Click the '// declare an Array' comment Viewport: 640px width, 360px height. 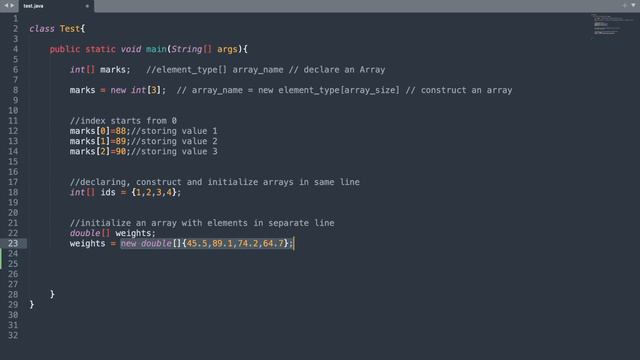[x=337, y=70]
